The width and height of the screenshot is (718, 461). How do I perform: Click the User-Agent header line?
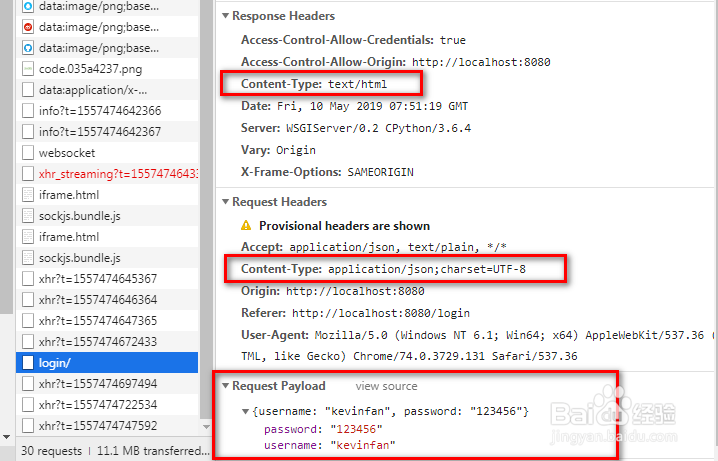tap(478, 346)
